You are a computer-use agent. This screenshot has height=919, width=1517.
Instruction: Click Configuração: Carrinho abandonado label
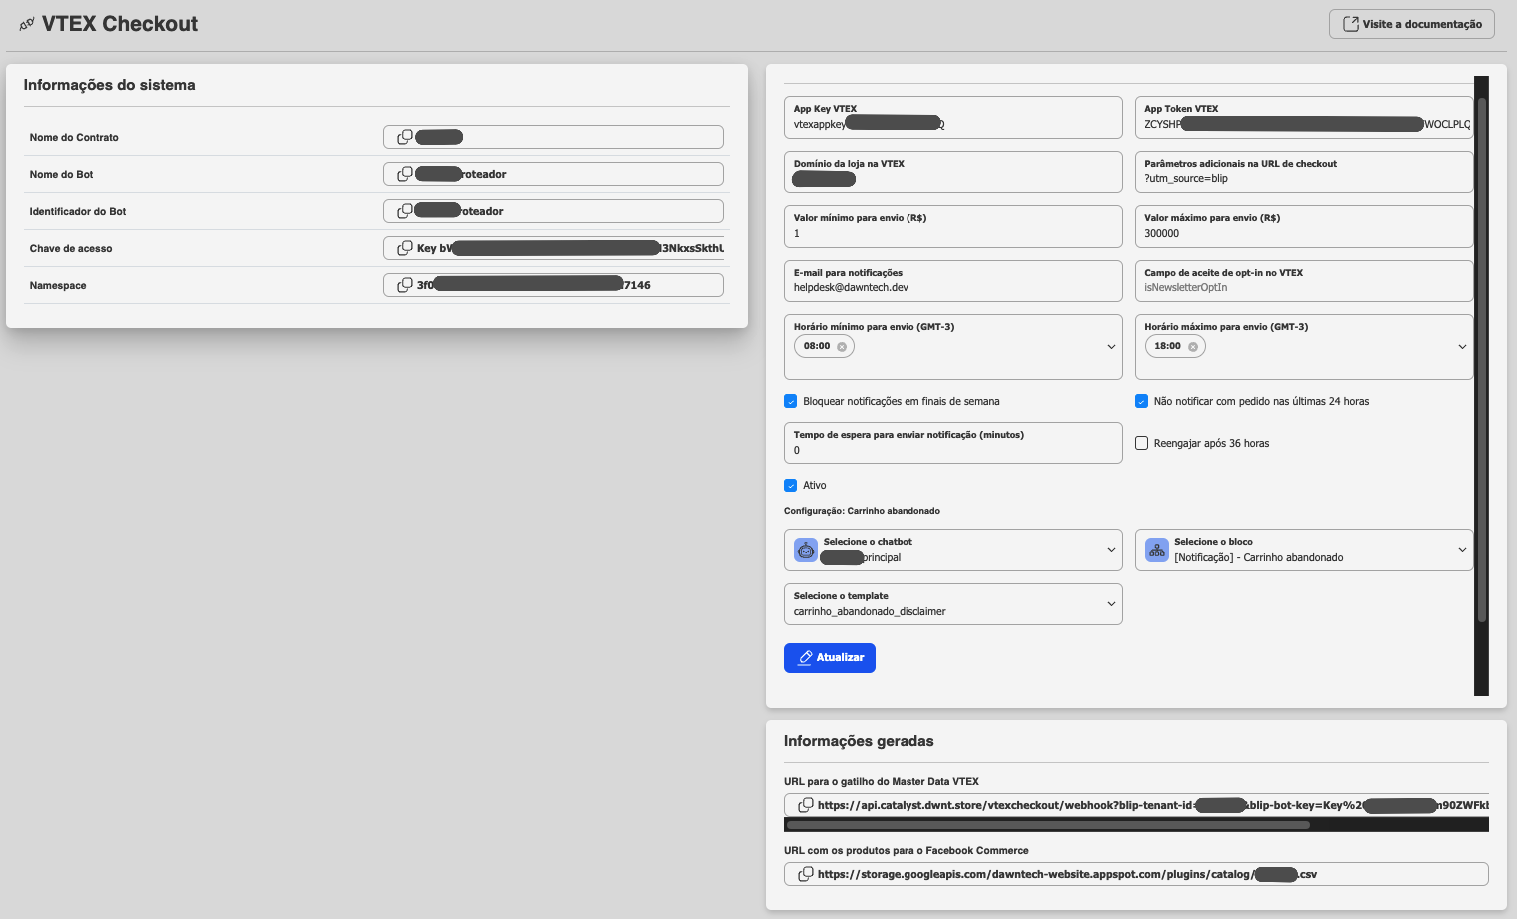tap(862, 511)
